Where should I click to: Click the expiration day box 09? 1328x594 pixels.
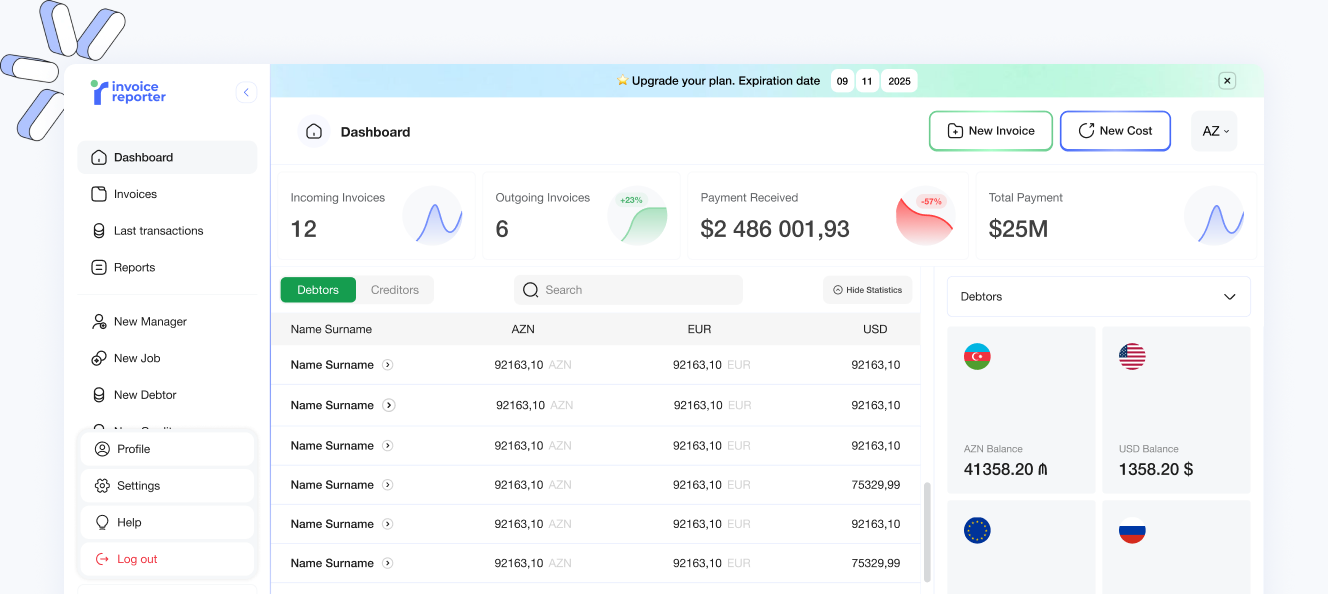tap(843, 81)
